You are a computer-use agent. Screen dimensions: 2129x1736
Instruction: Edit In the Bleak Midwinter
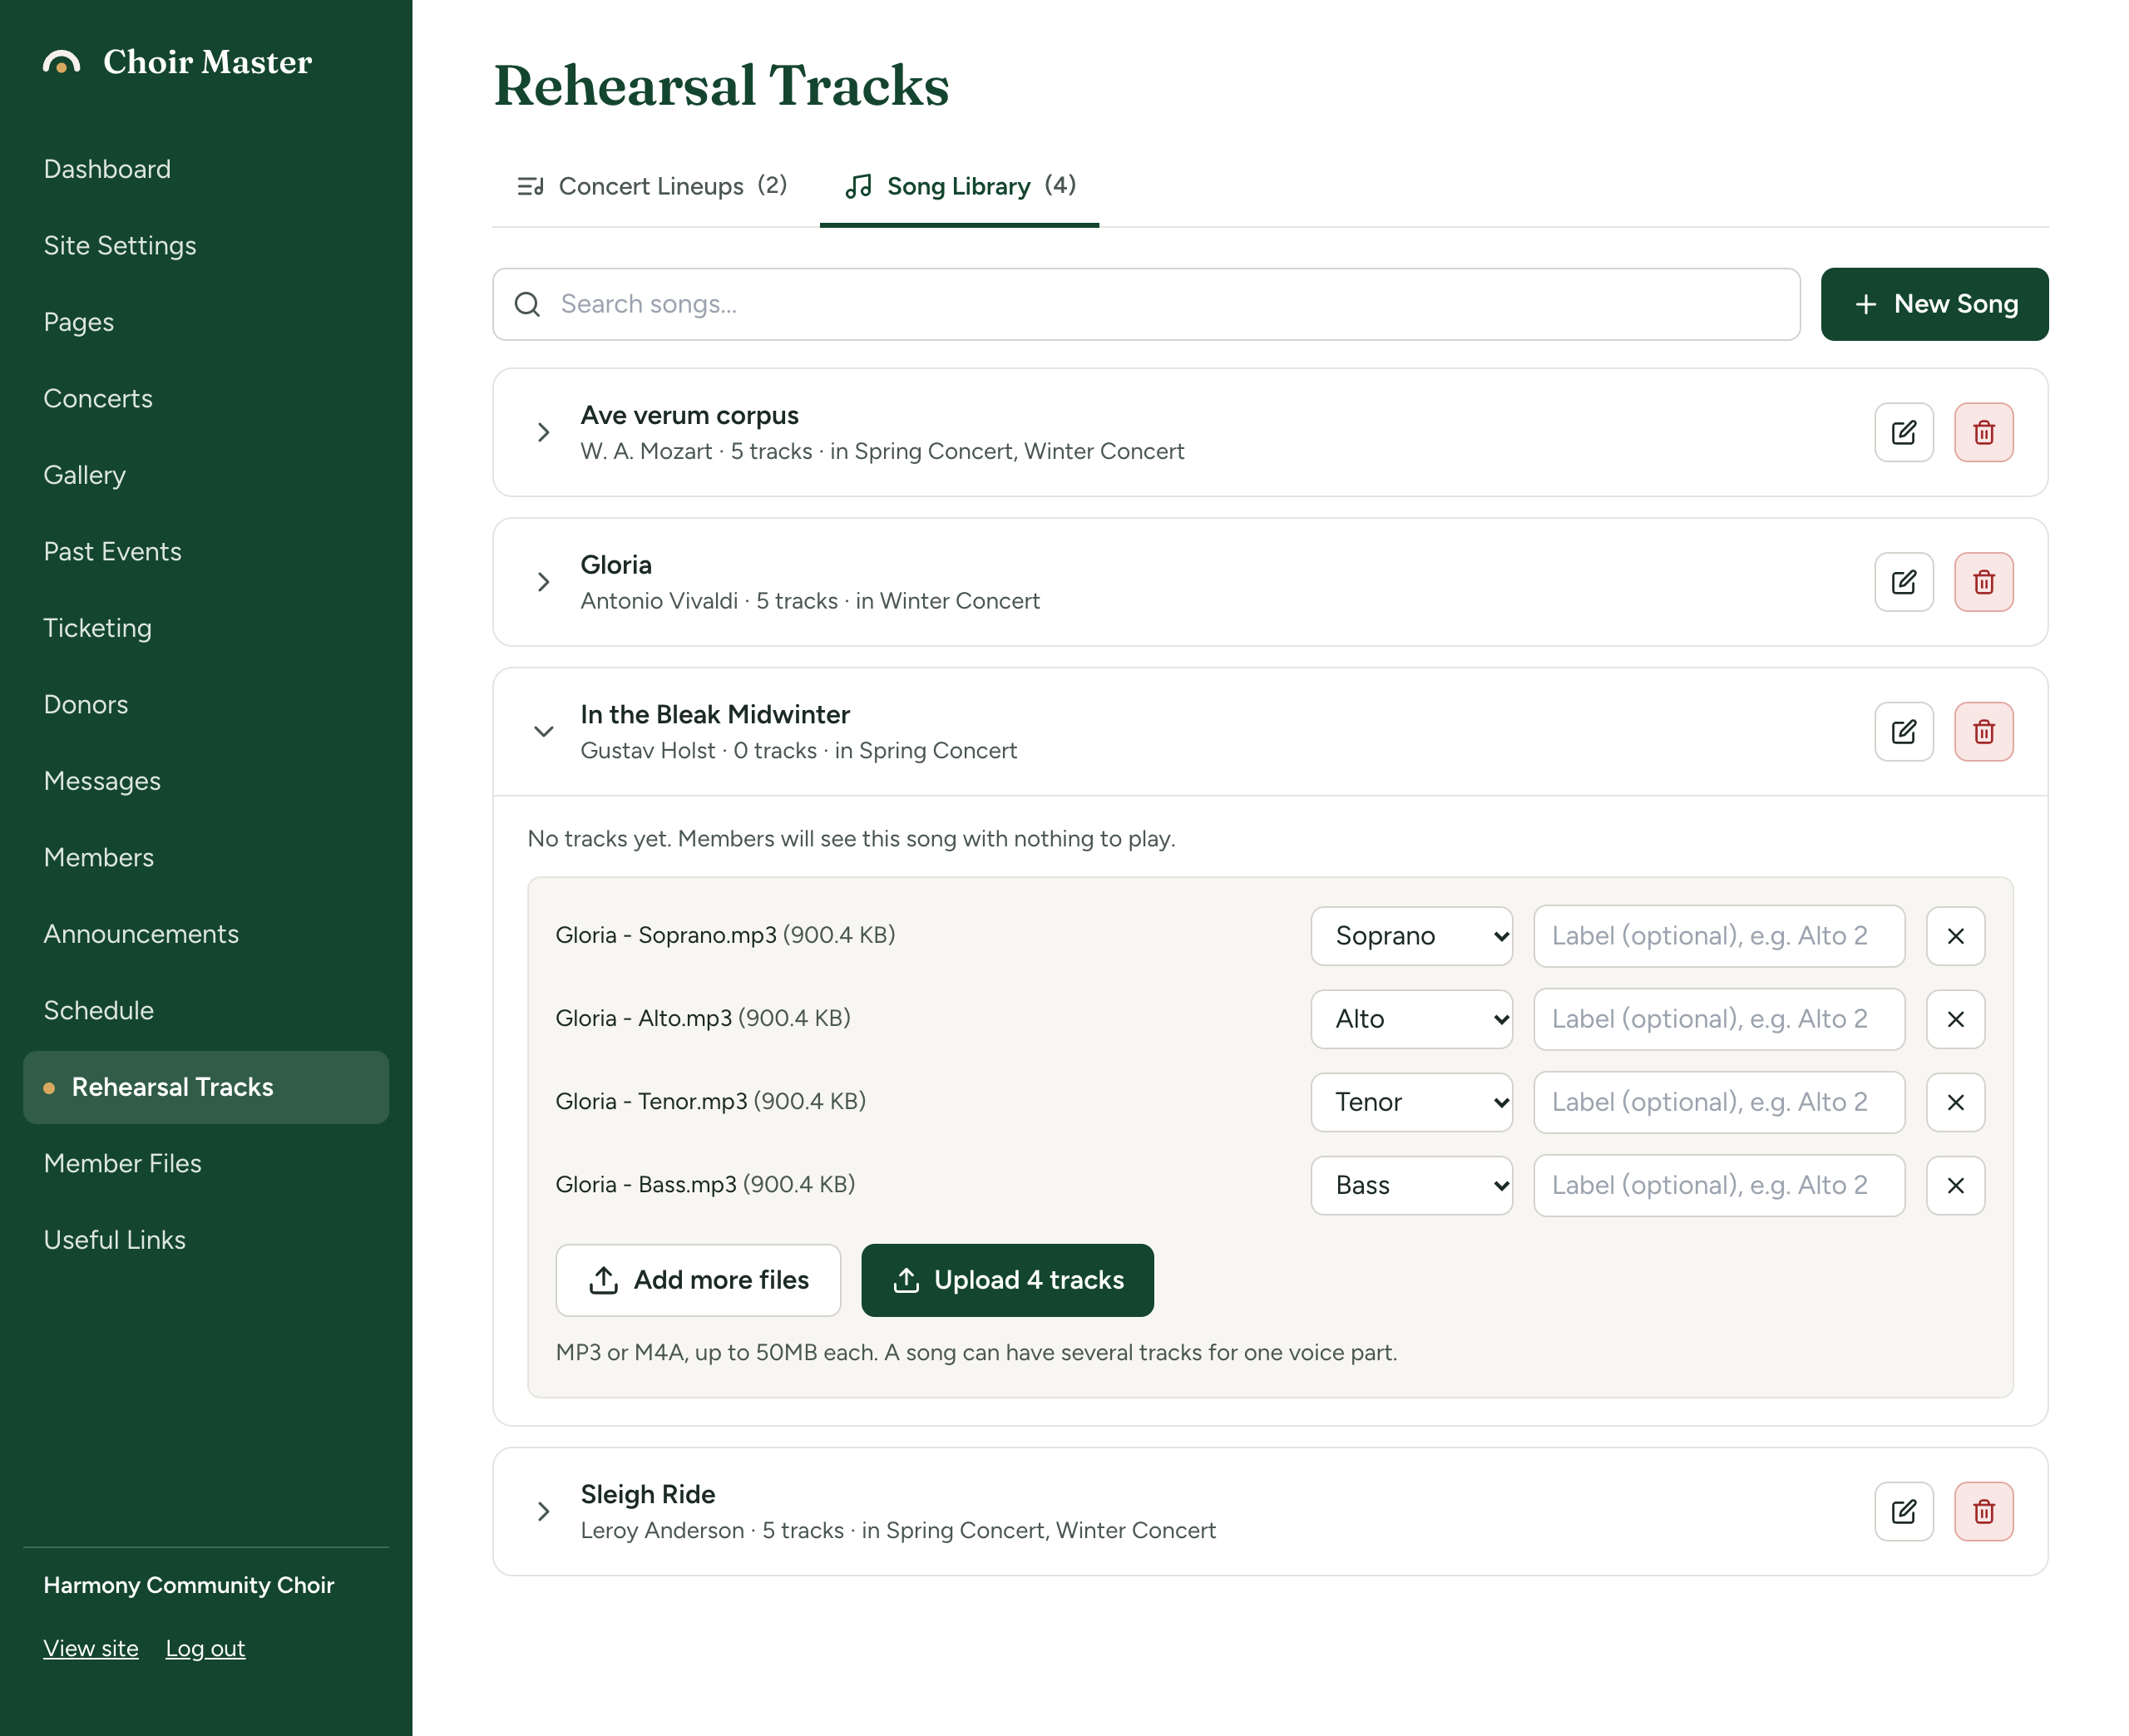pos(1903,732)
